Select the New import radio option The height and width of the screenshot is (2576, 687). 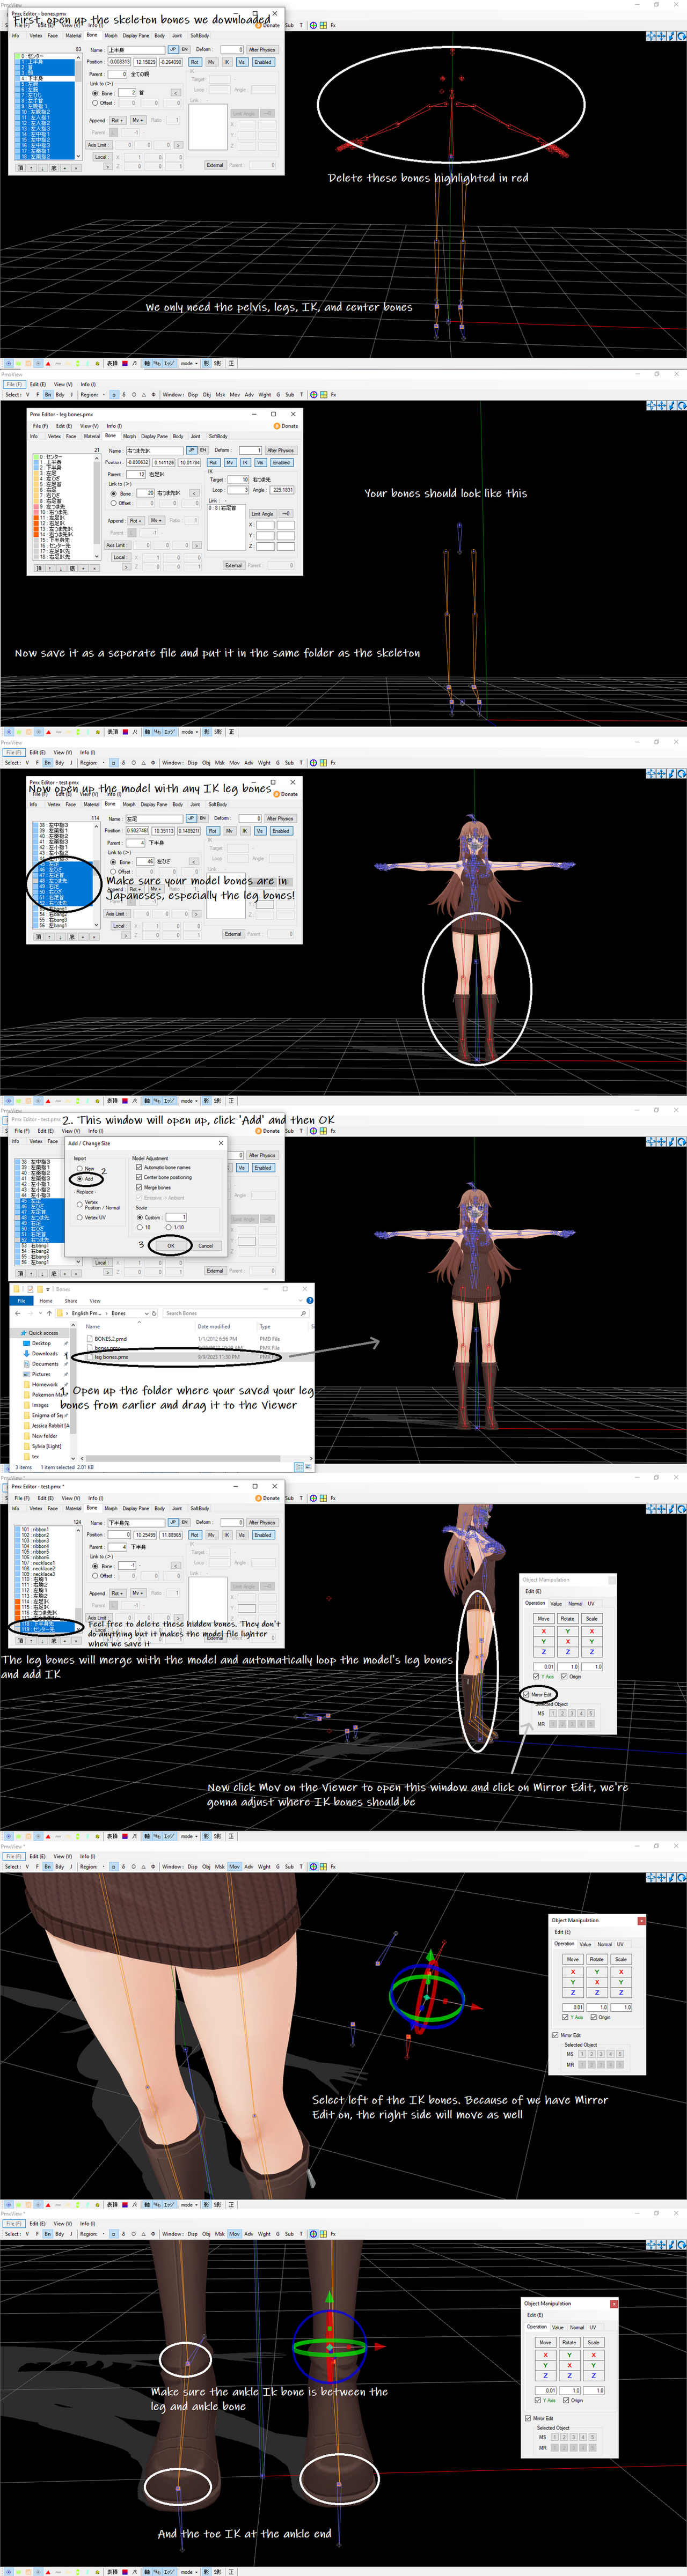pyautogui.click(x=80, y=1168)
